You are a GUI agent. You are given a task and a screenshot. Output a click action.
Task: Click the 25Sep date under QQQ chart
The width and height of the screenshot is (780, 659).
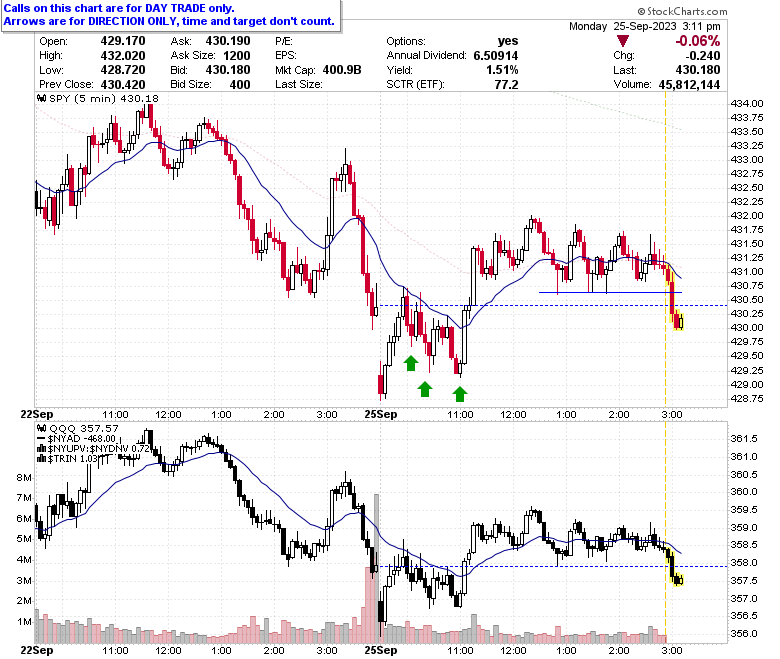[x=381, y=651]
